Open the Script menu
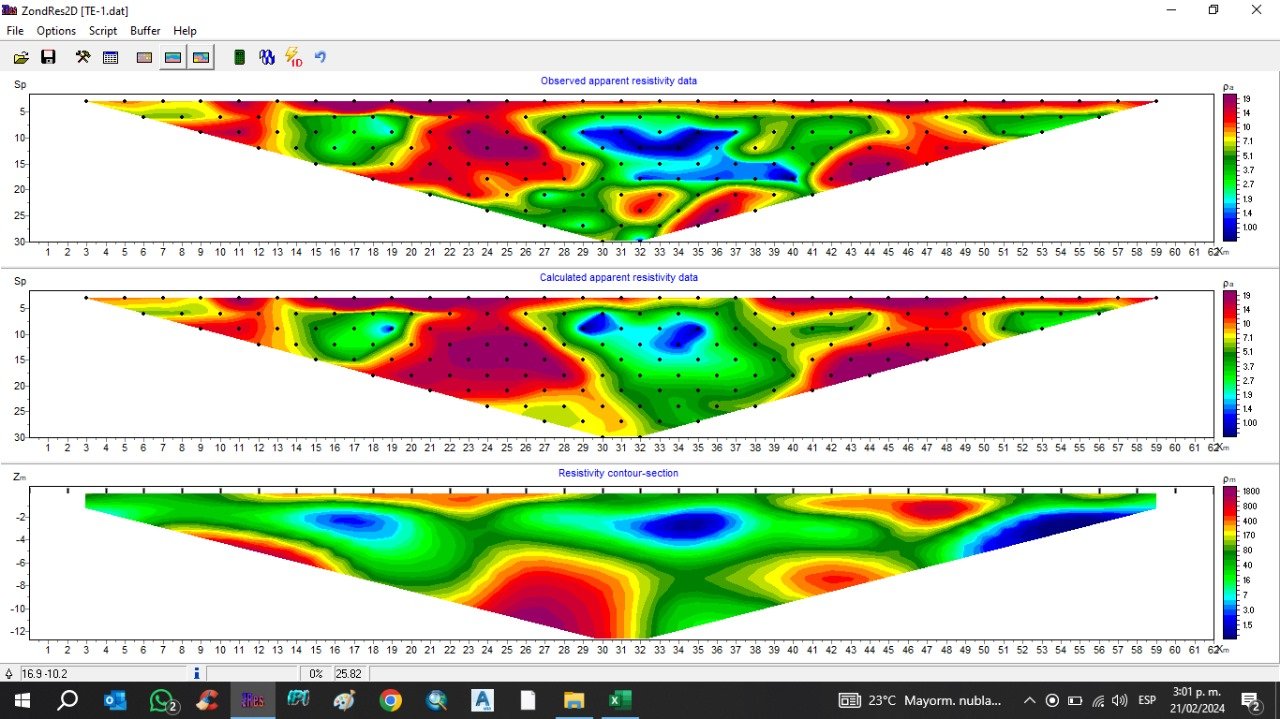 pos(103,31)
